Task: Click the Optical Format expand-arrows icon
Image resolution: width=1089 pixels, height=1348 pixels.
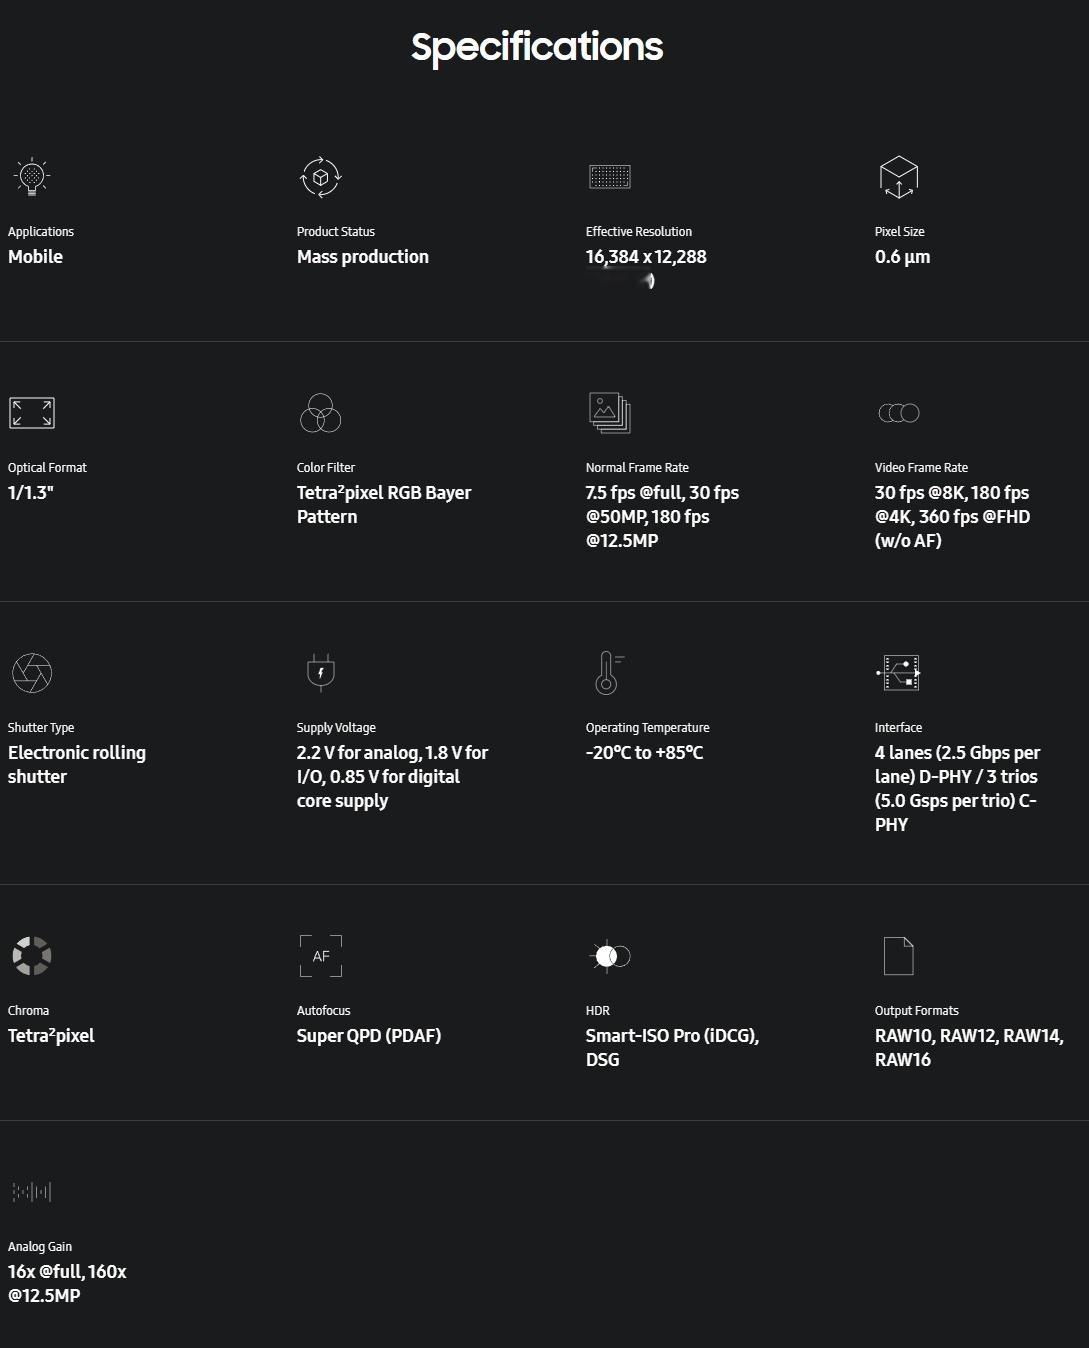Action: 32,413
